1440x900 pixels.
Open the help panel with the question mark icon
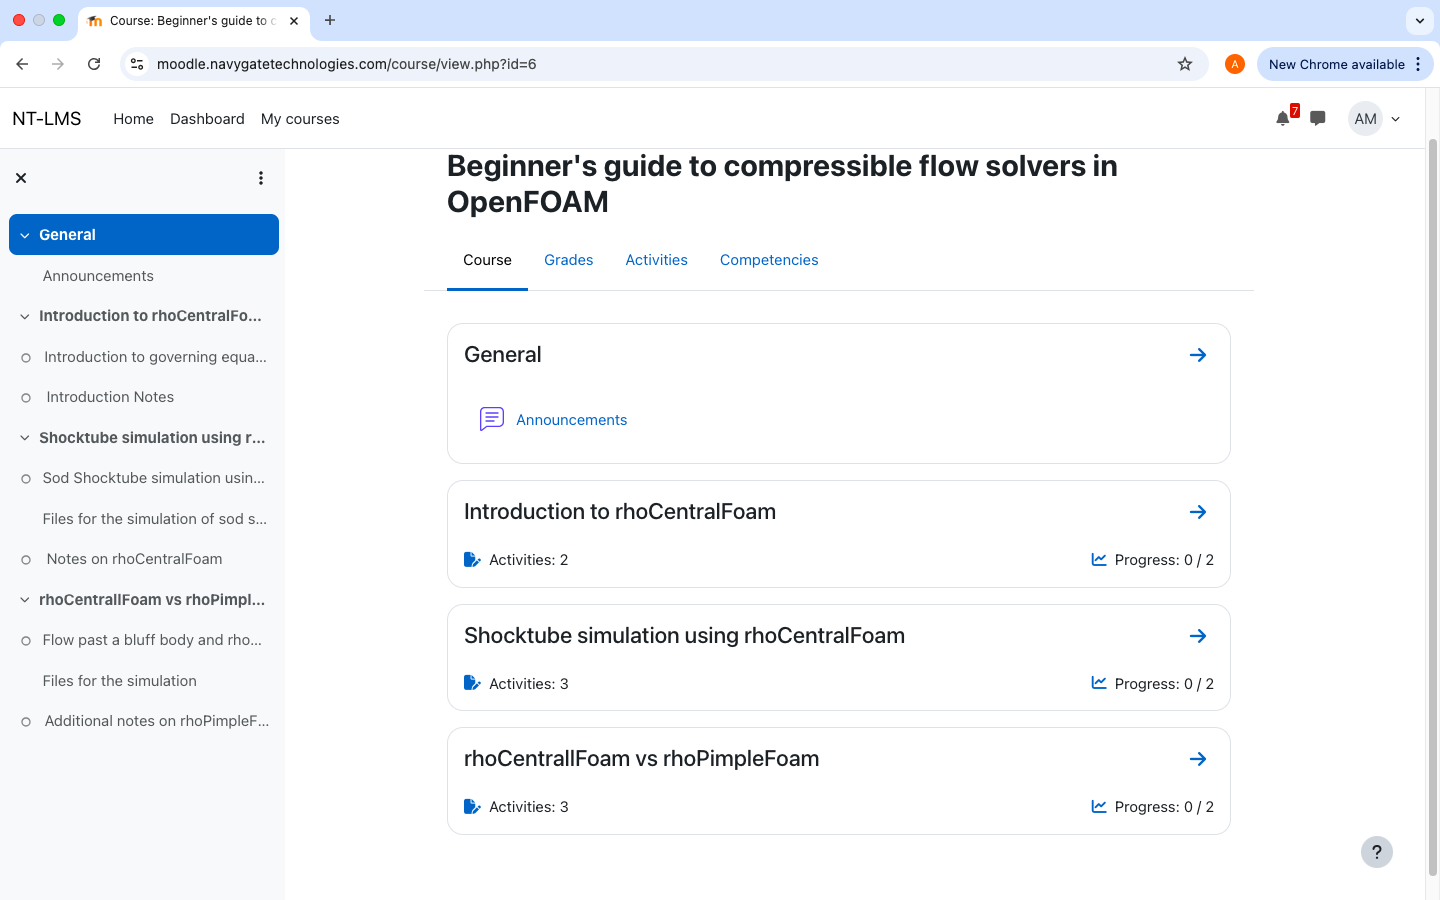pos(1377,852)
